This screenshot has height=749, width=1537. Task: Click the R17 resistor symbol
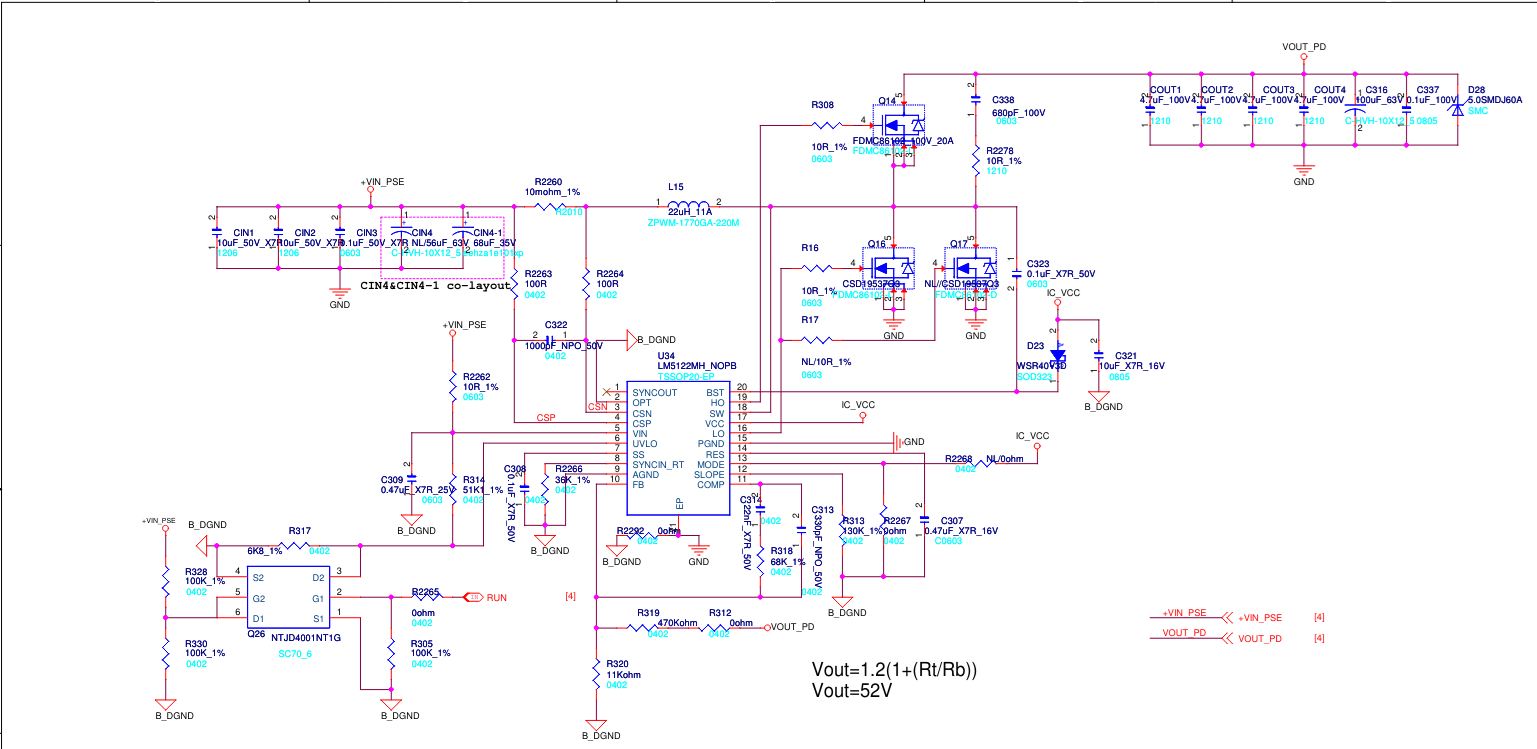[816, 340]
